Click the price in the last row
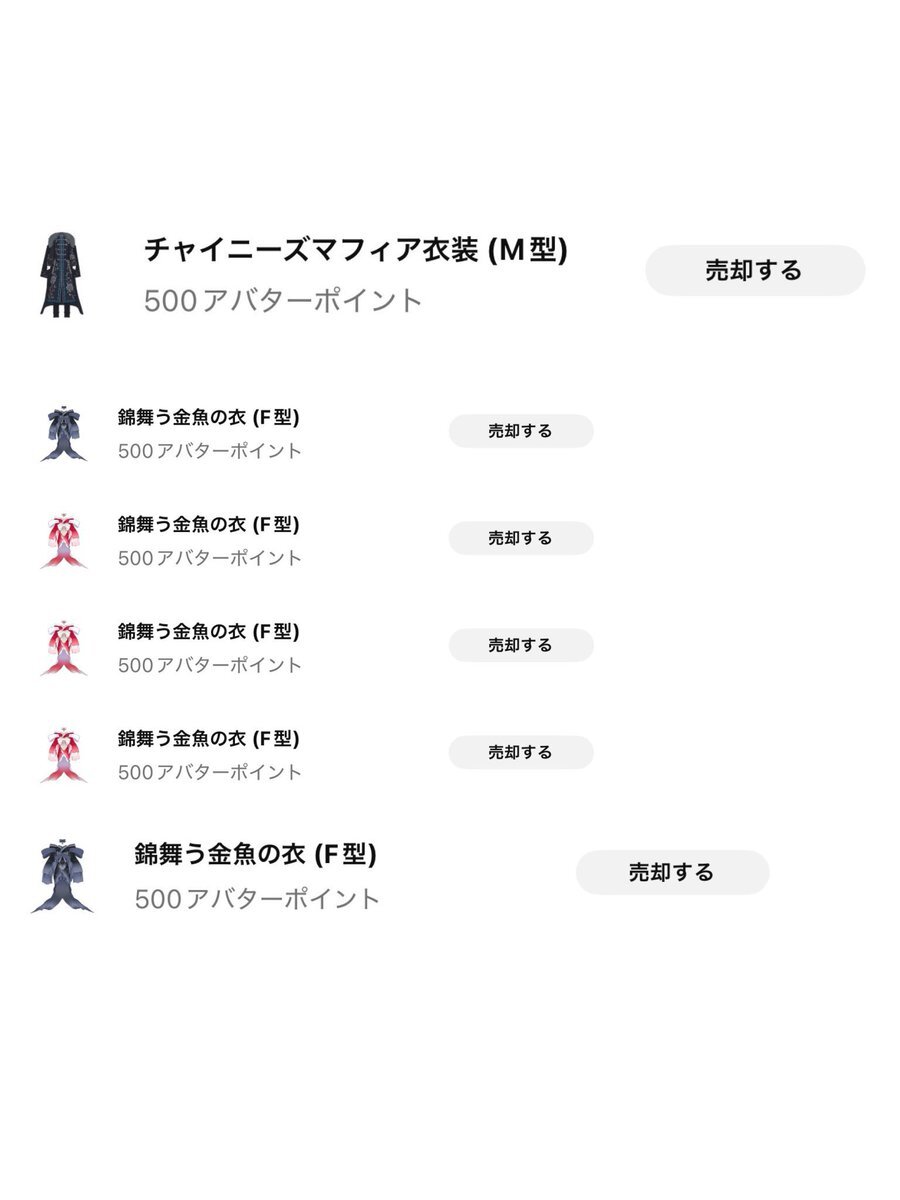 click(258, 899)
